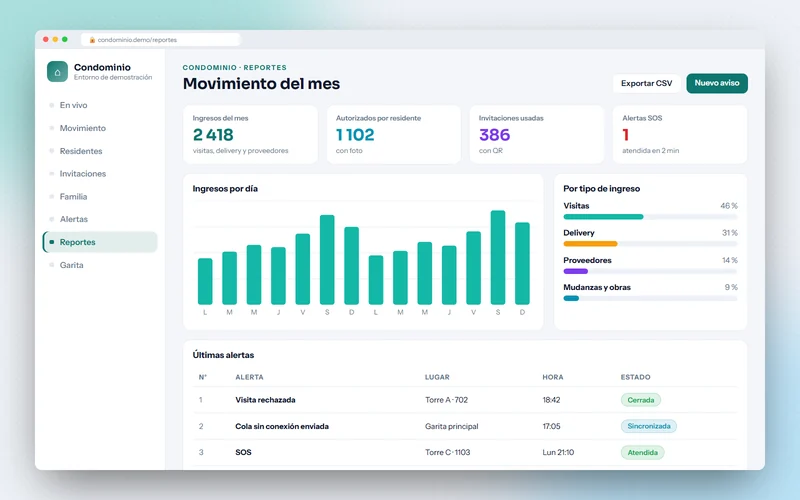The image size is (800, 500).
Task: Click the tallest chart bar above S
Action: (x=498, y=258)
